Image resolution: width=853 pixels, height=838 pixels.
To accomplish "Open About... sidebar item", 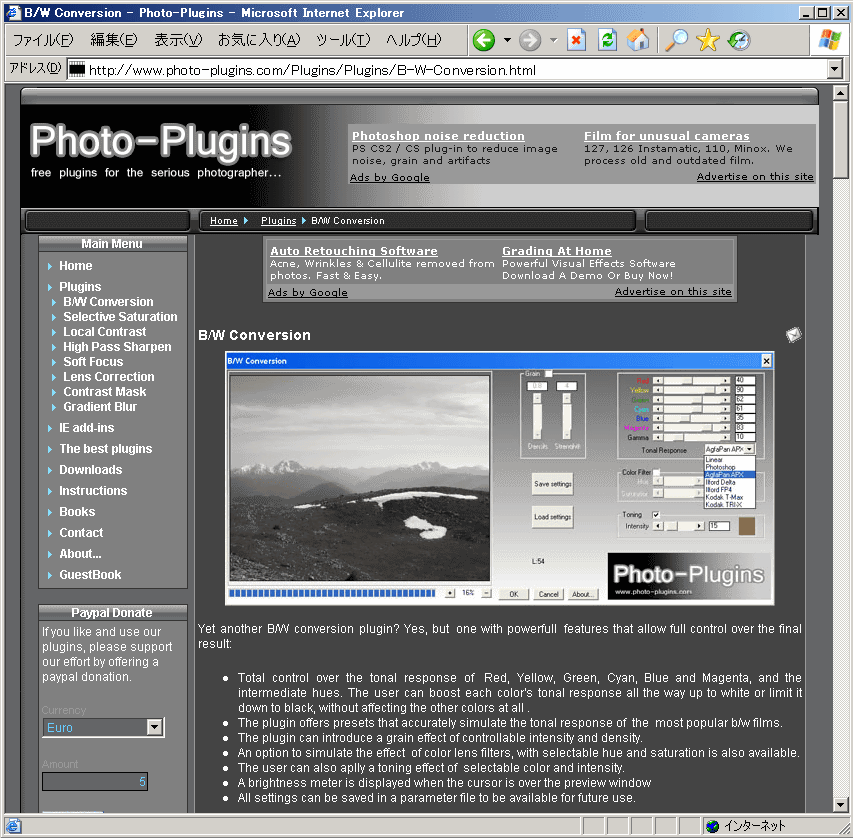I will pos(80,553).
